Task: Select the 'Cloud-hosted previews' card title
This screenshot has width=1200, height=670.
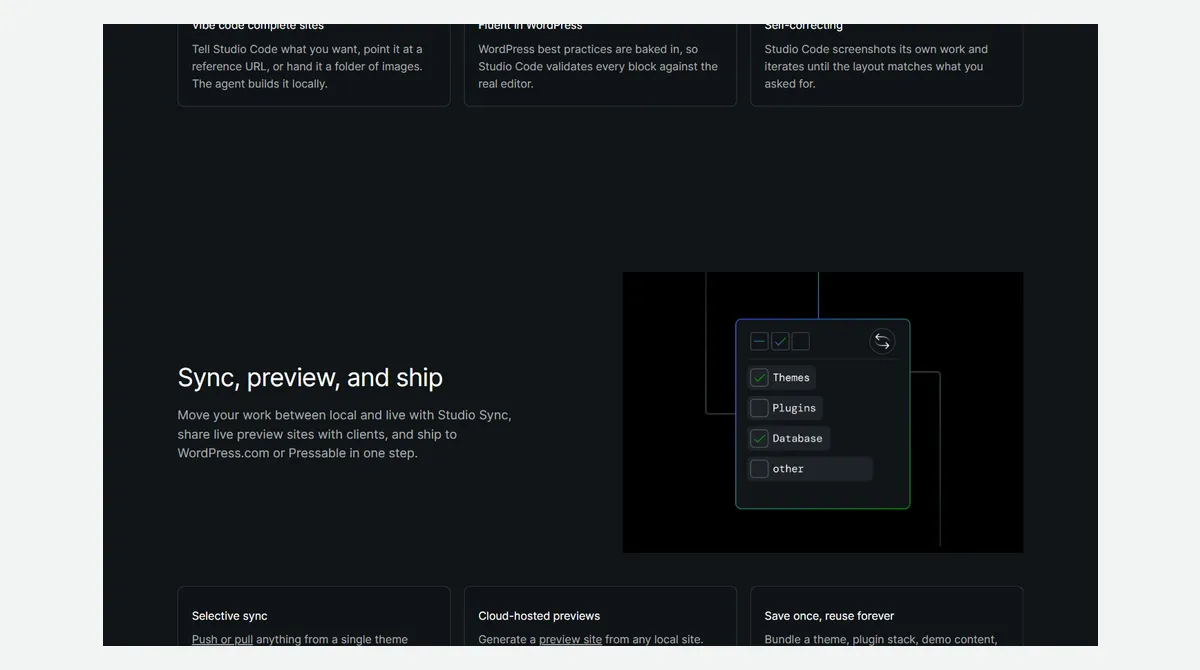Action: coord(539,616)
